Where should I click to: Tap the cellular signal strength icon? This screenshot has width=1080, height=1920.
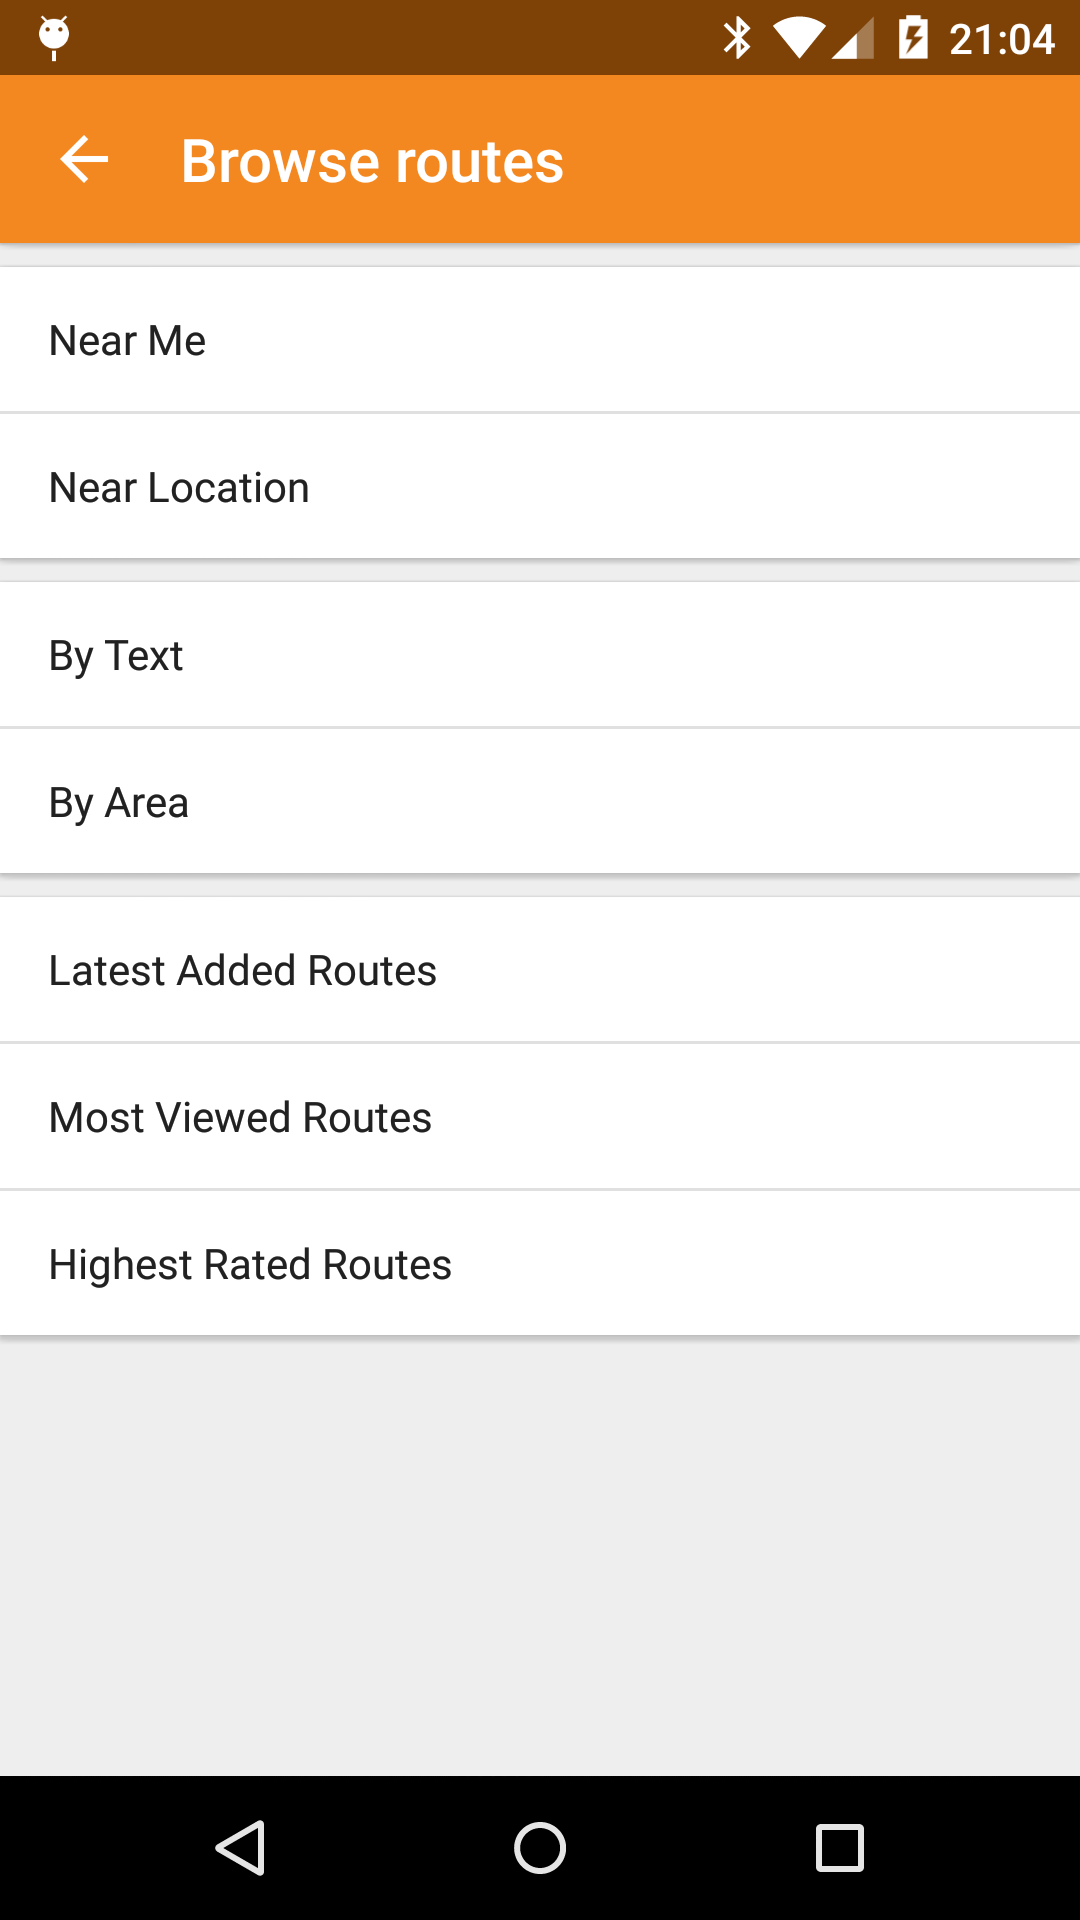(x=853, y=40)
